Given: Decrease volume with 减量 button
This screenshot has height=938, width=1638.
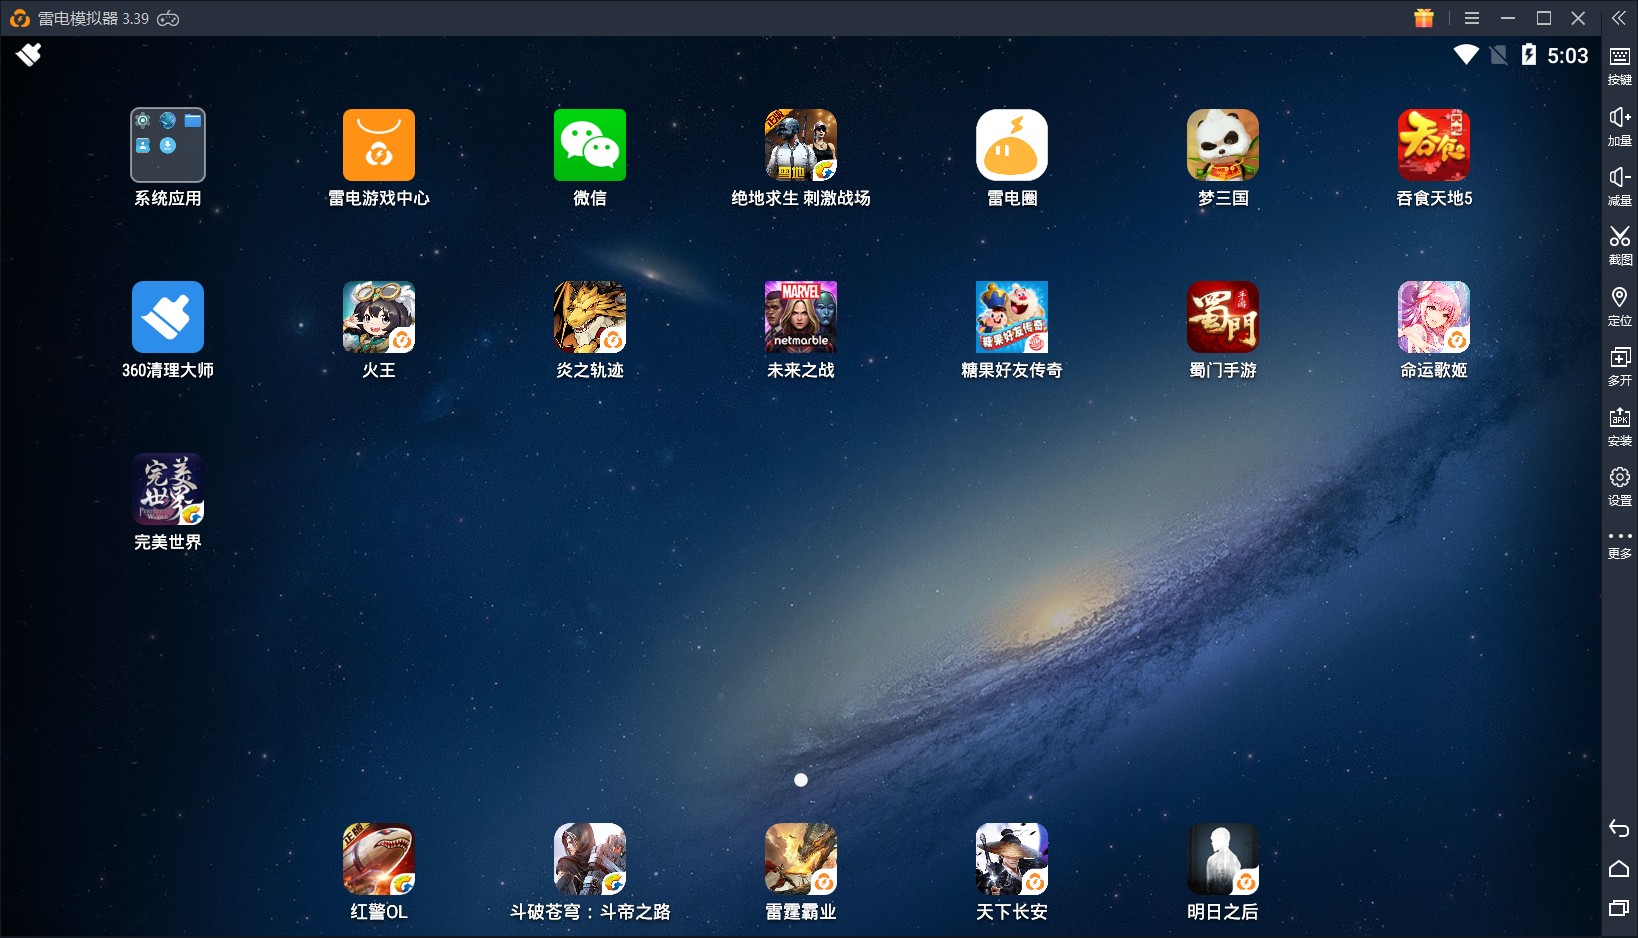Looking at the screenshot, I should 1619,185.
